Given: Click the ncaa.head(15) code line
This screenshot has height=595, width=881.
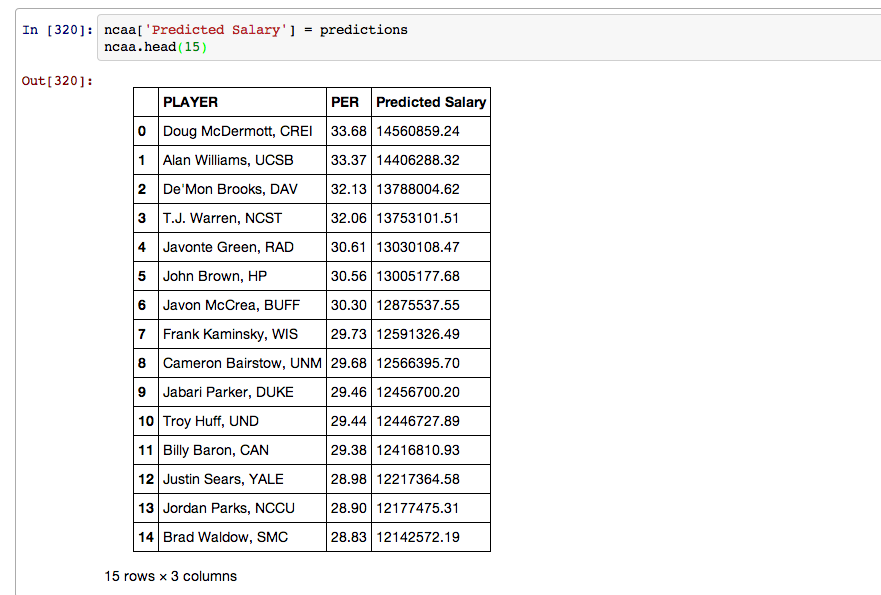Looking at the screenshot, I should click(156, 47).
